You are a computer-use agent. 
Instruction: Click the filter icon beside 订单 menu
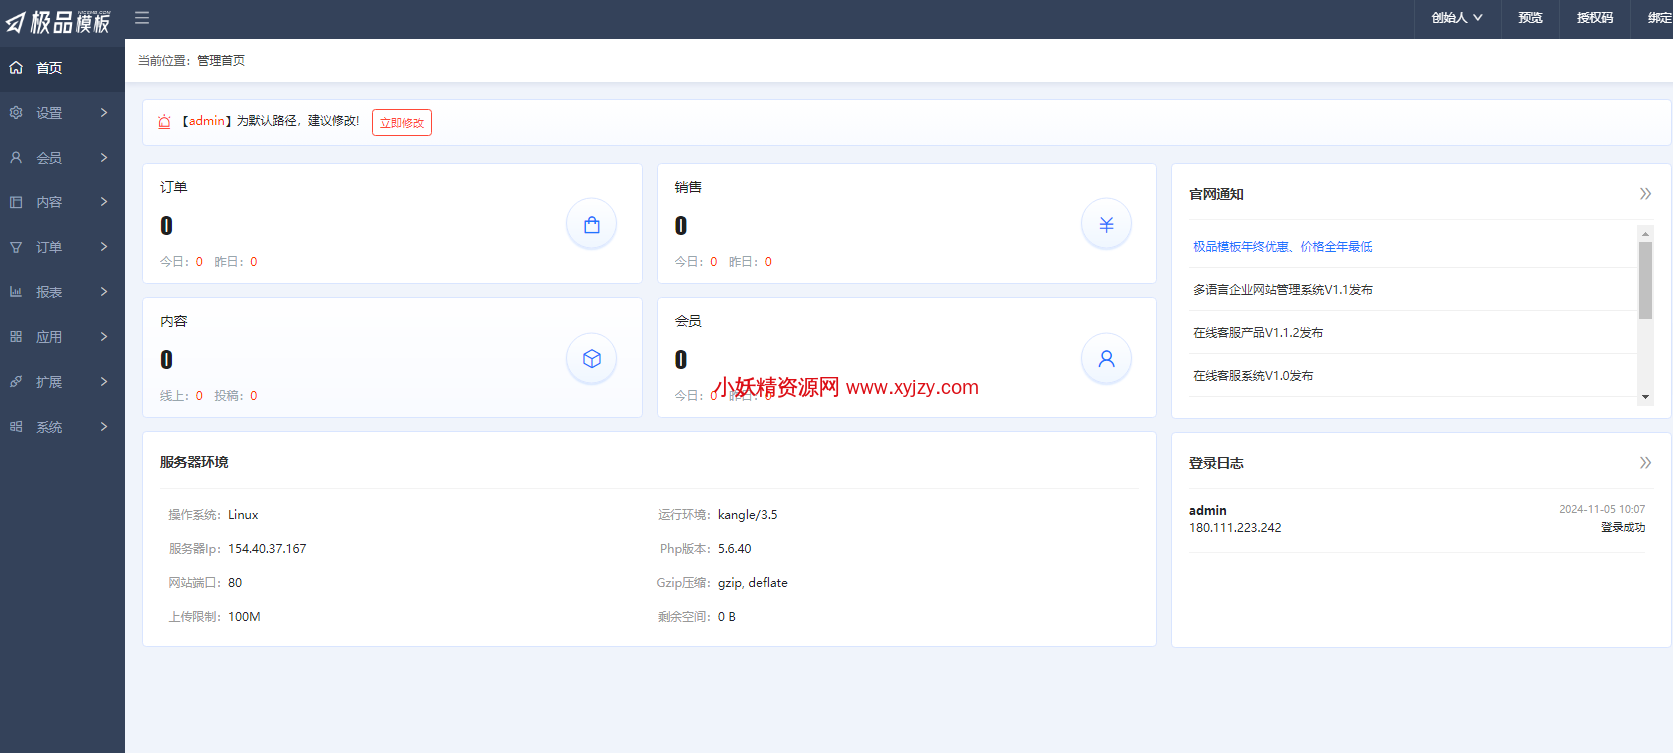pos(16,247)
